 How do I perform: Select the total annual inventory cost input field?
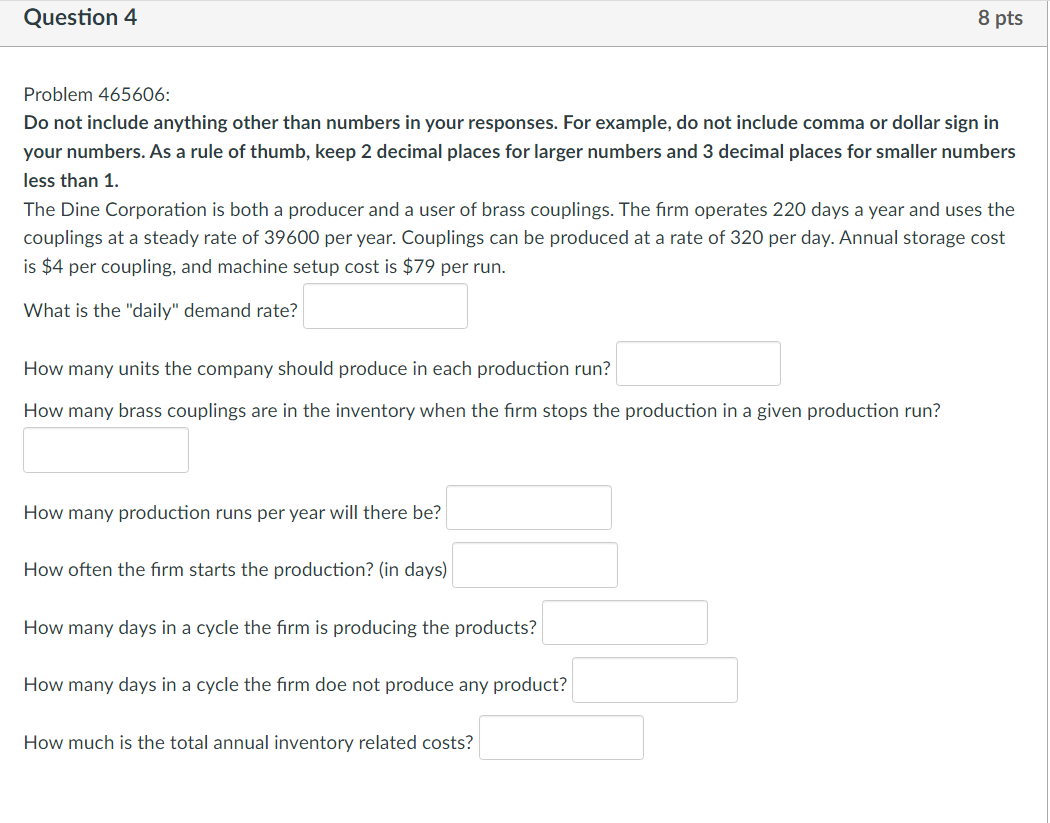point(561,737)
